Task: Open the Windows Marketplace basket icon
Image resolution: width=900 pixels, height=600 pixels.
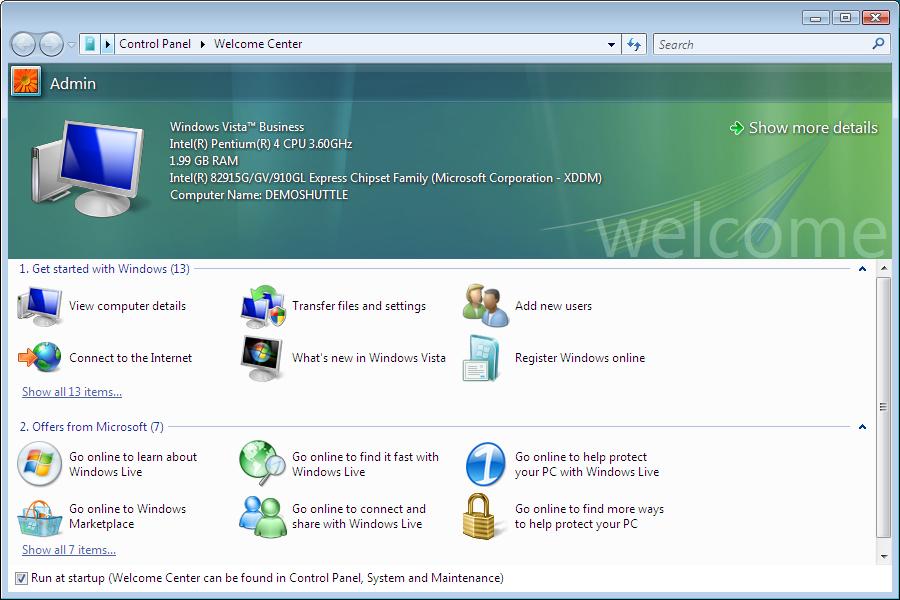Action: pos(39,517)
